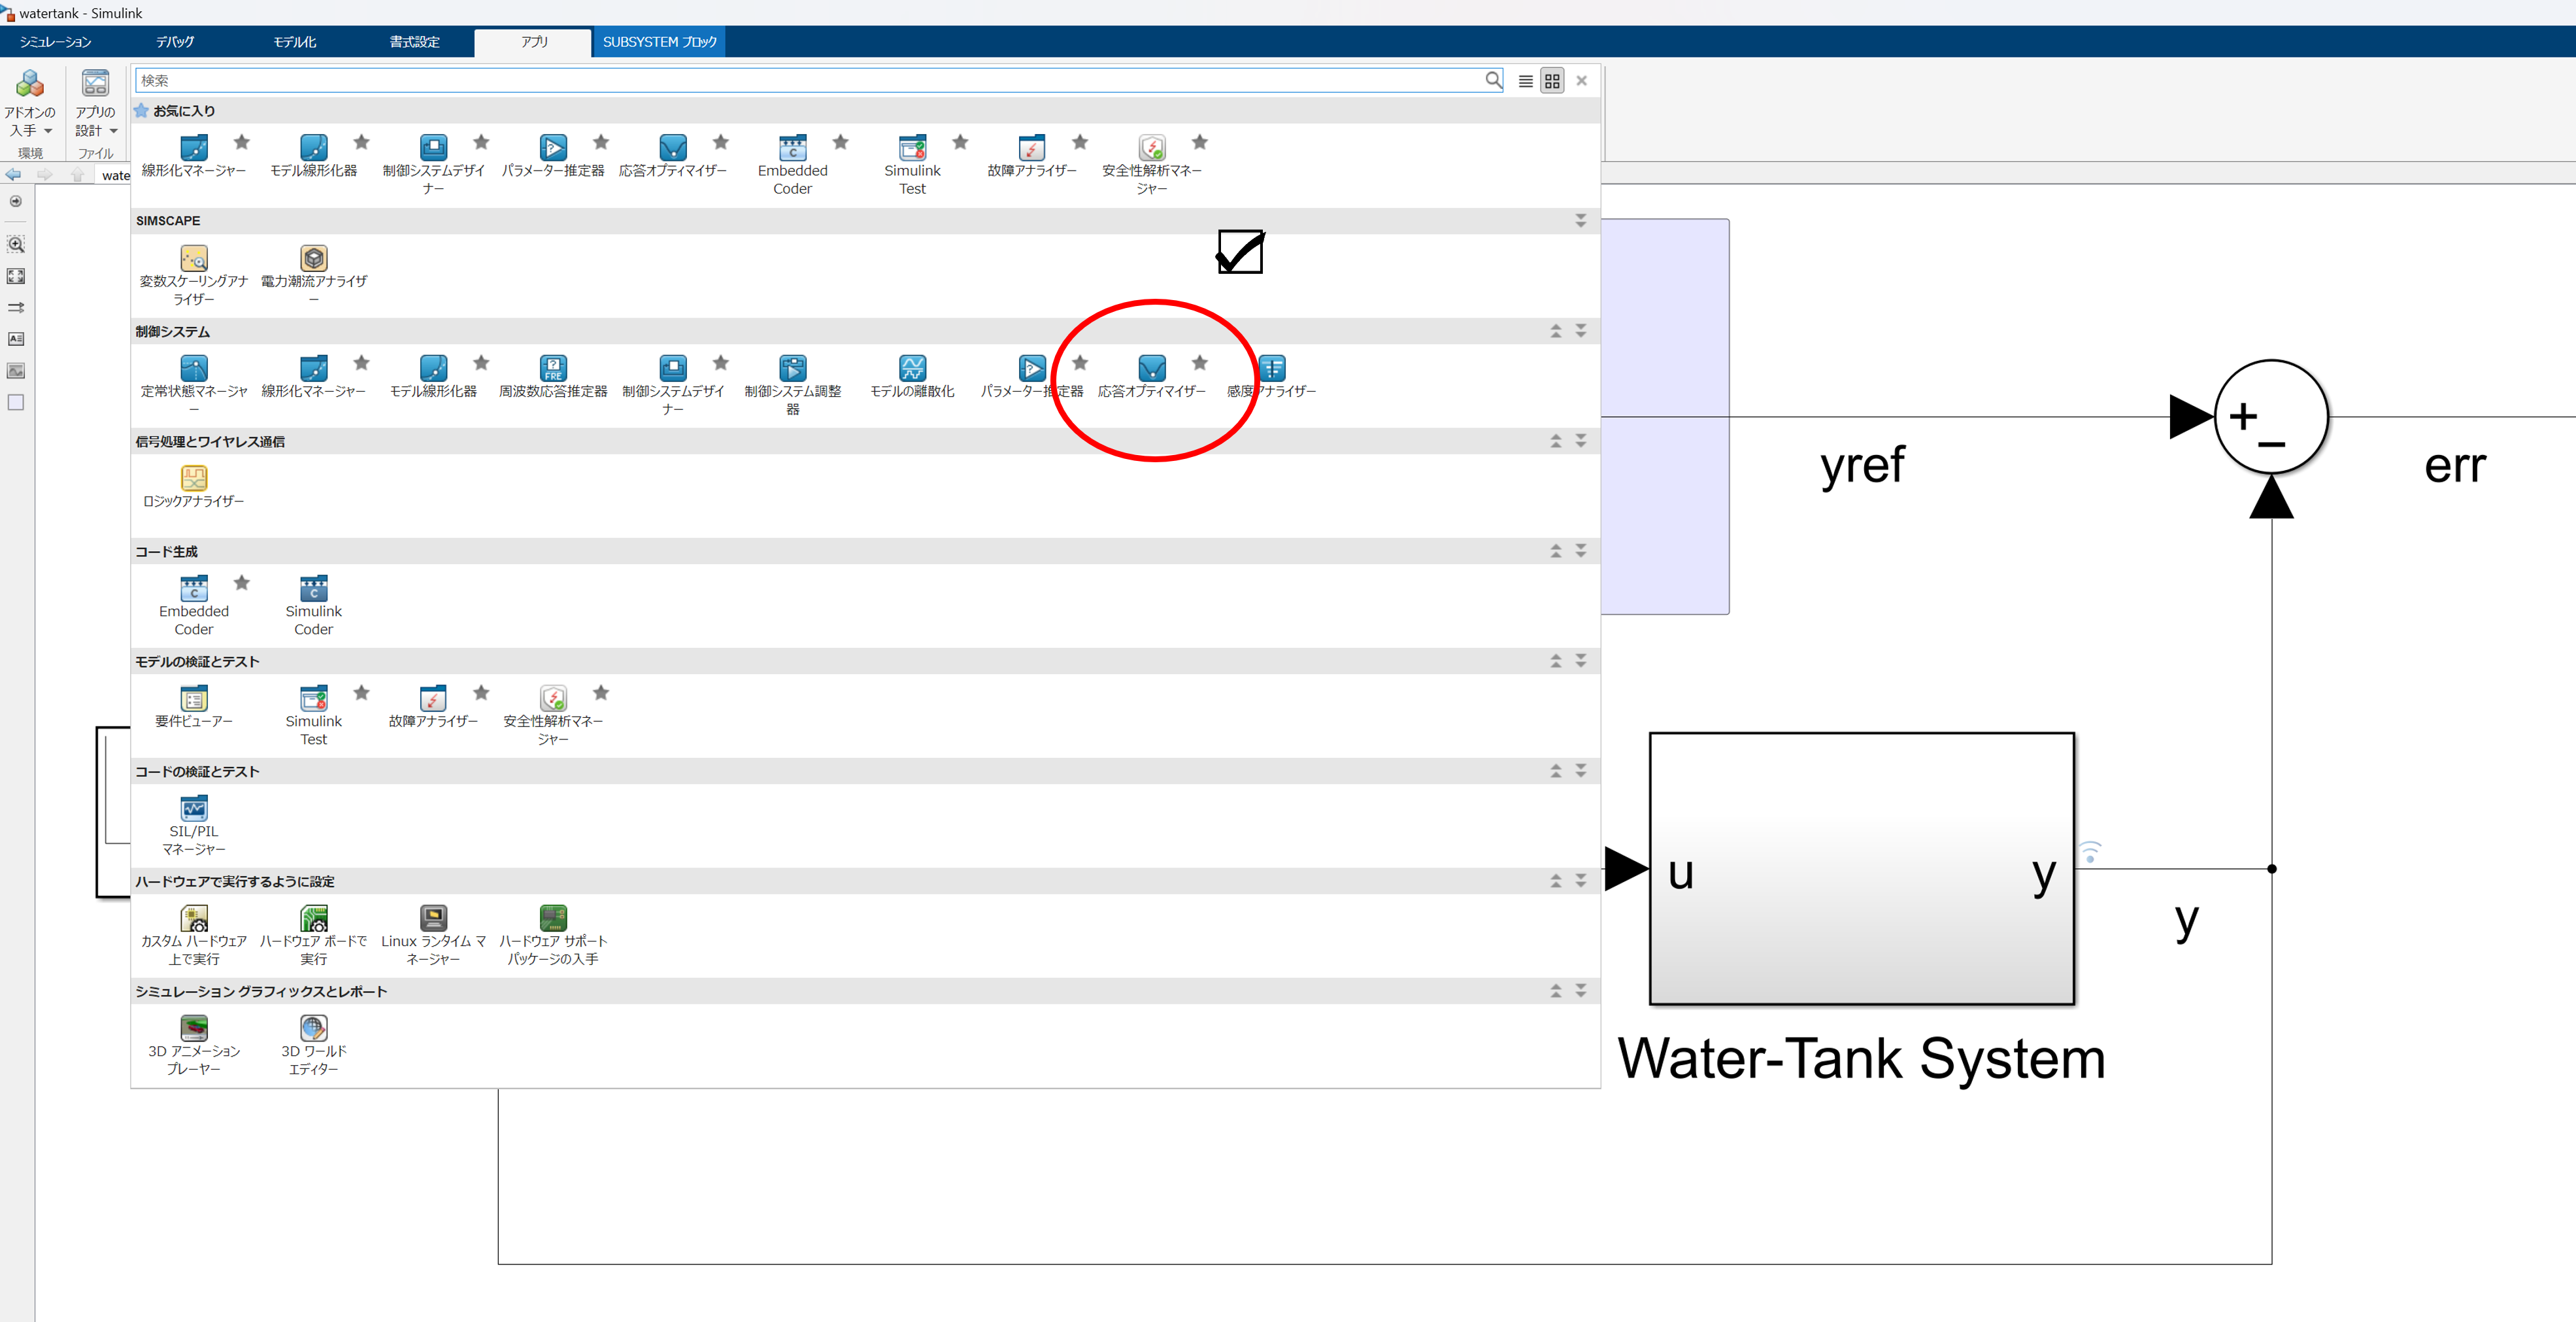Image resolution: width=2576 pixels, height=1322 pixels.
Task: Switch to the デバッグ tab
Action: click(x=175, y=42)
